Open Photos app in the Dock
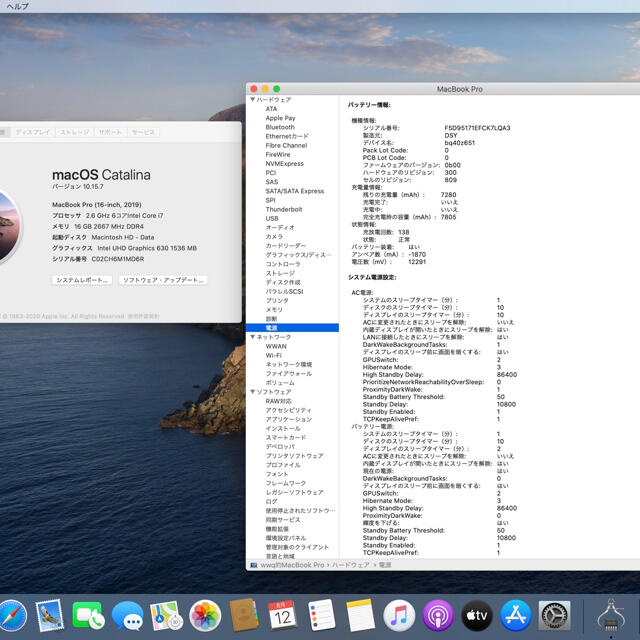Image resolution: width=640 pixels, height=640 pixels. click(x=205, y=616)
